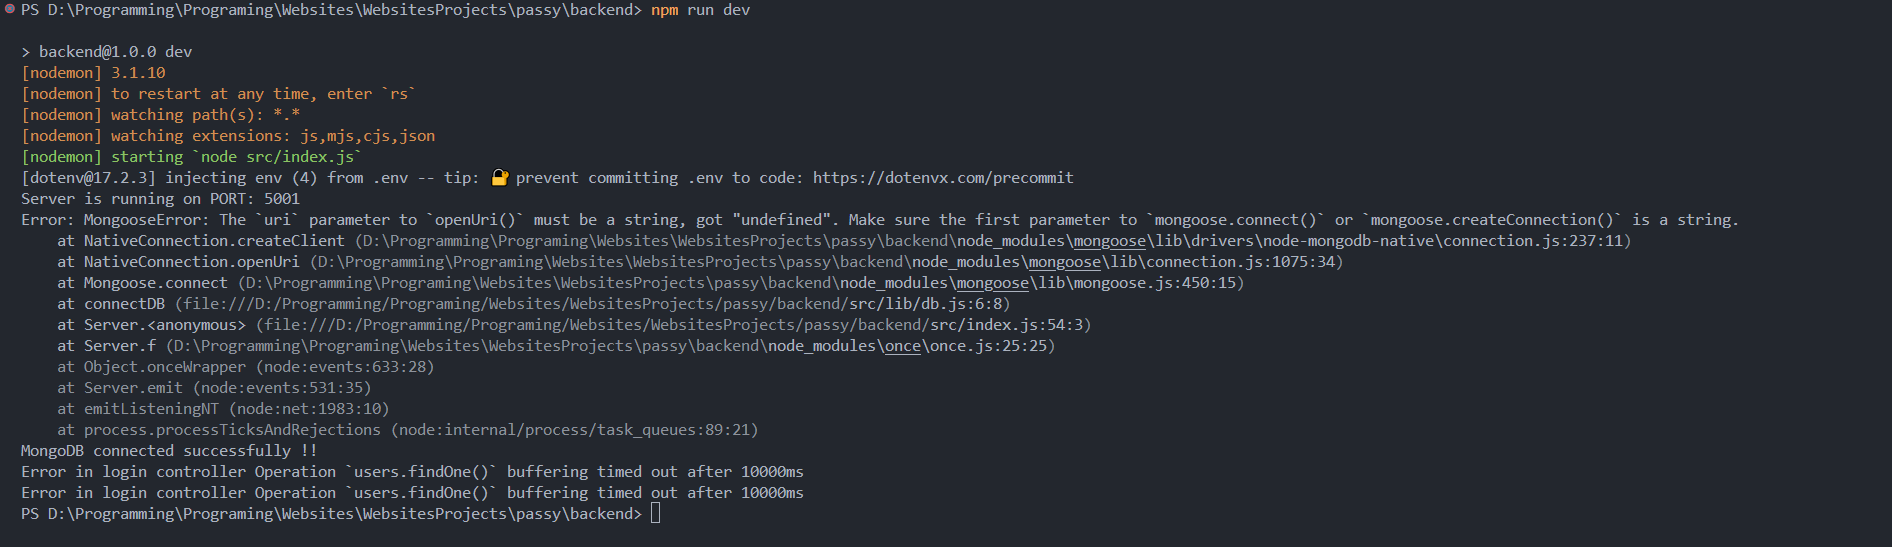Click 'MongoDB connected successfully !!' line

[169, 451]
